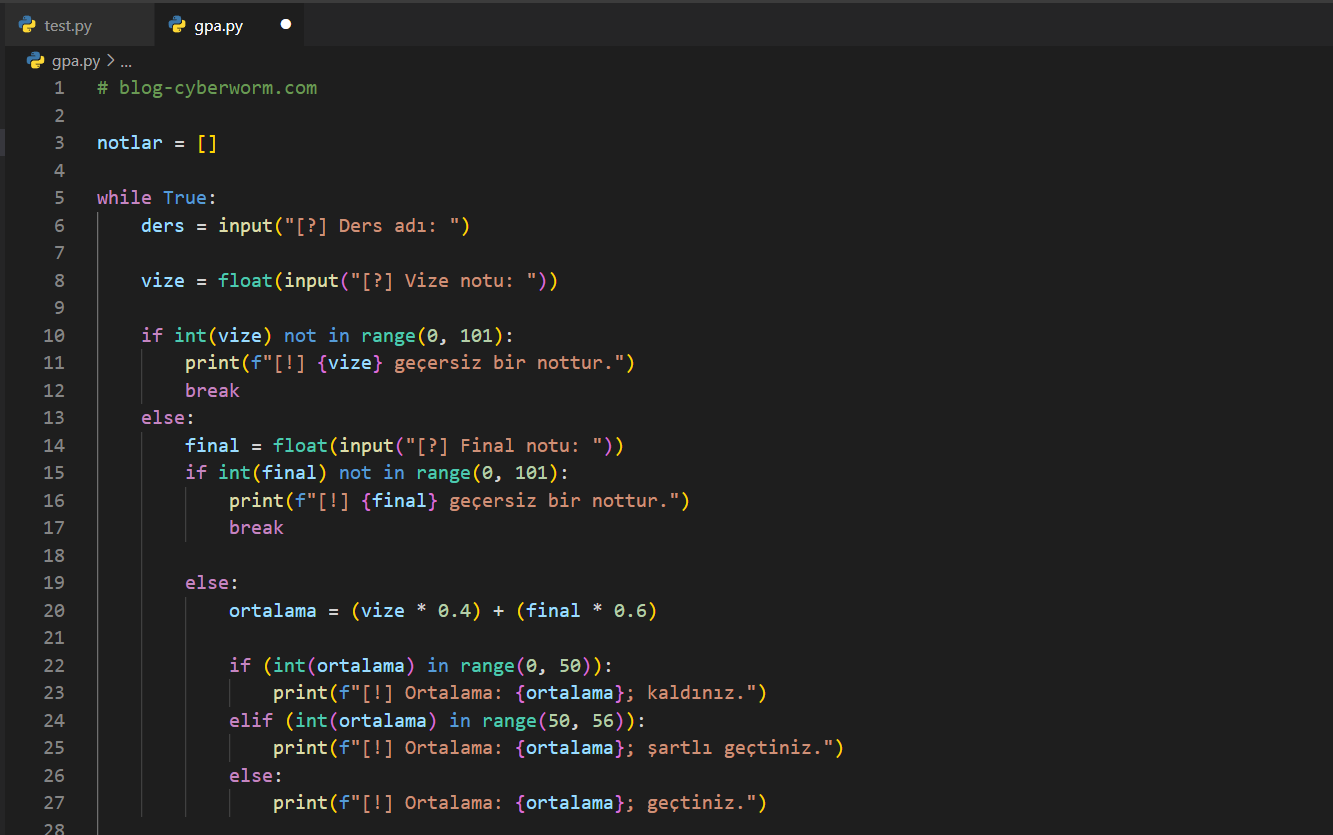The height and width of the screenshot is (835, 1333).
Task: Expand the breadcrumb separator chevron
Action: click(x=110, y=61)
